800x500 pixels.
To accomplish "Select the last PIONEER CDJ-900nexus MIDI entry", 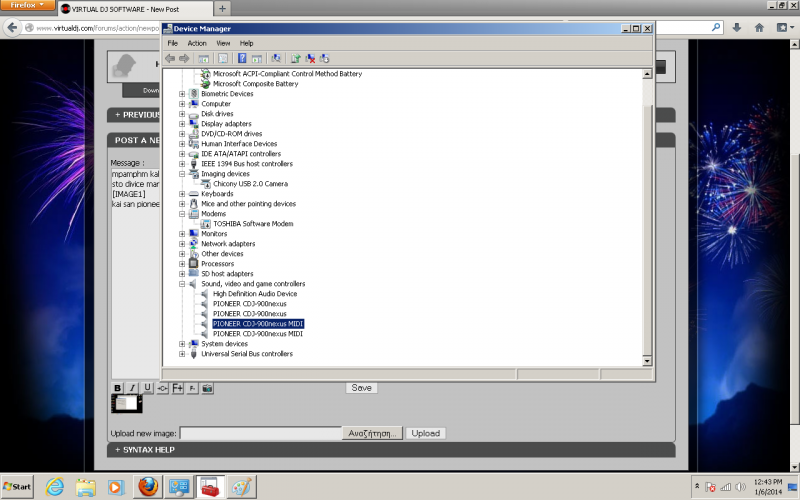I will coord(258,334).
